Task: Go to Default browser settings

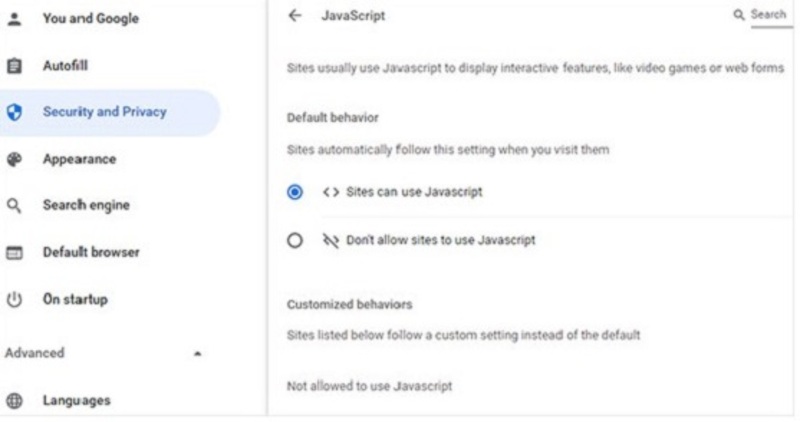Action: pos(90,253)
